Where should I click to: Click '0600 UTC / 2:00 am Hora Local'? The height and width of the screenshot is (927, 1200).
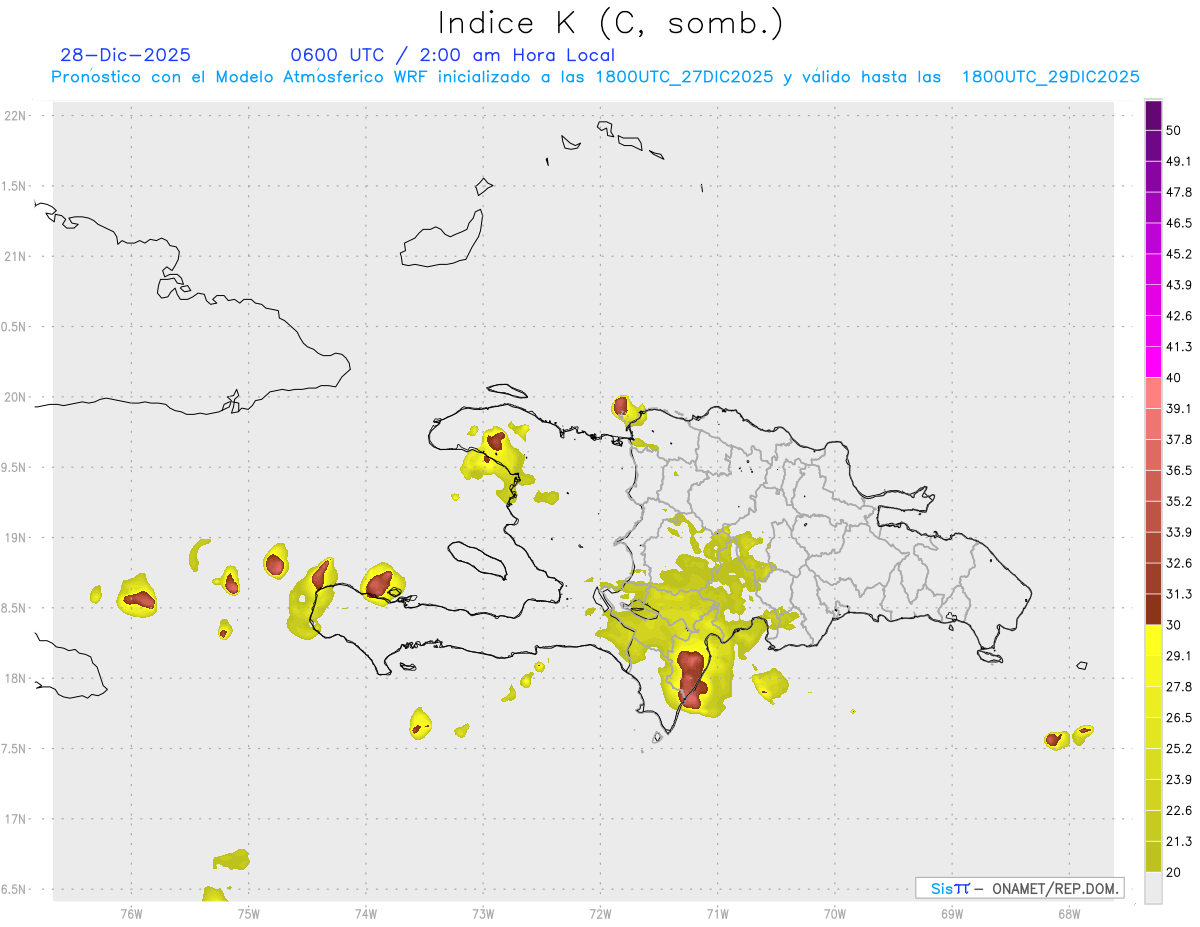452,55
